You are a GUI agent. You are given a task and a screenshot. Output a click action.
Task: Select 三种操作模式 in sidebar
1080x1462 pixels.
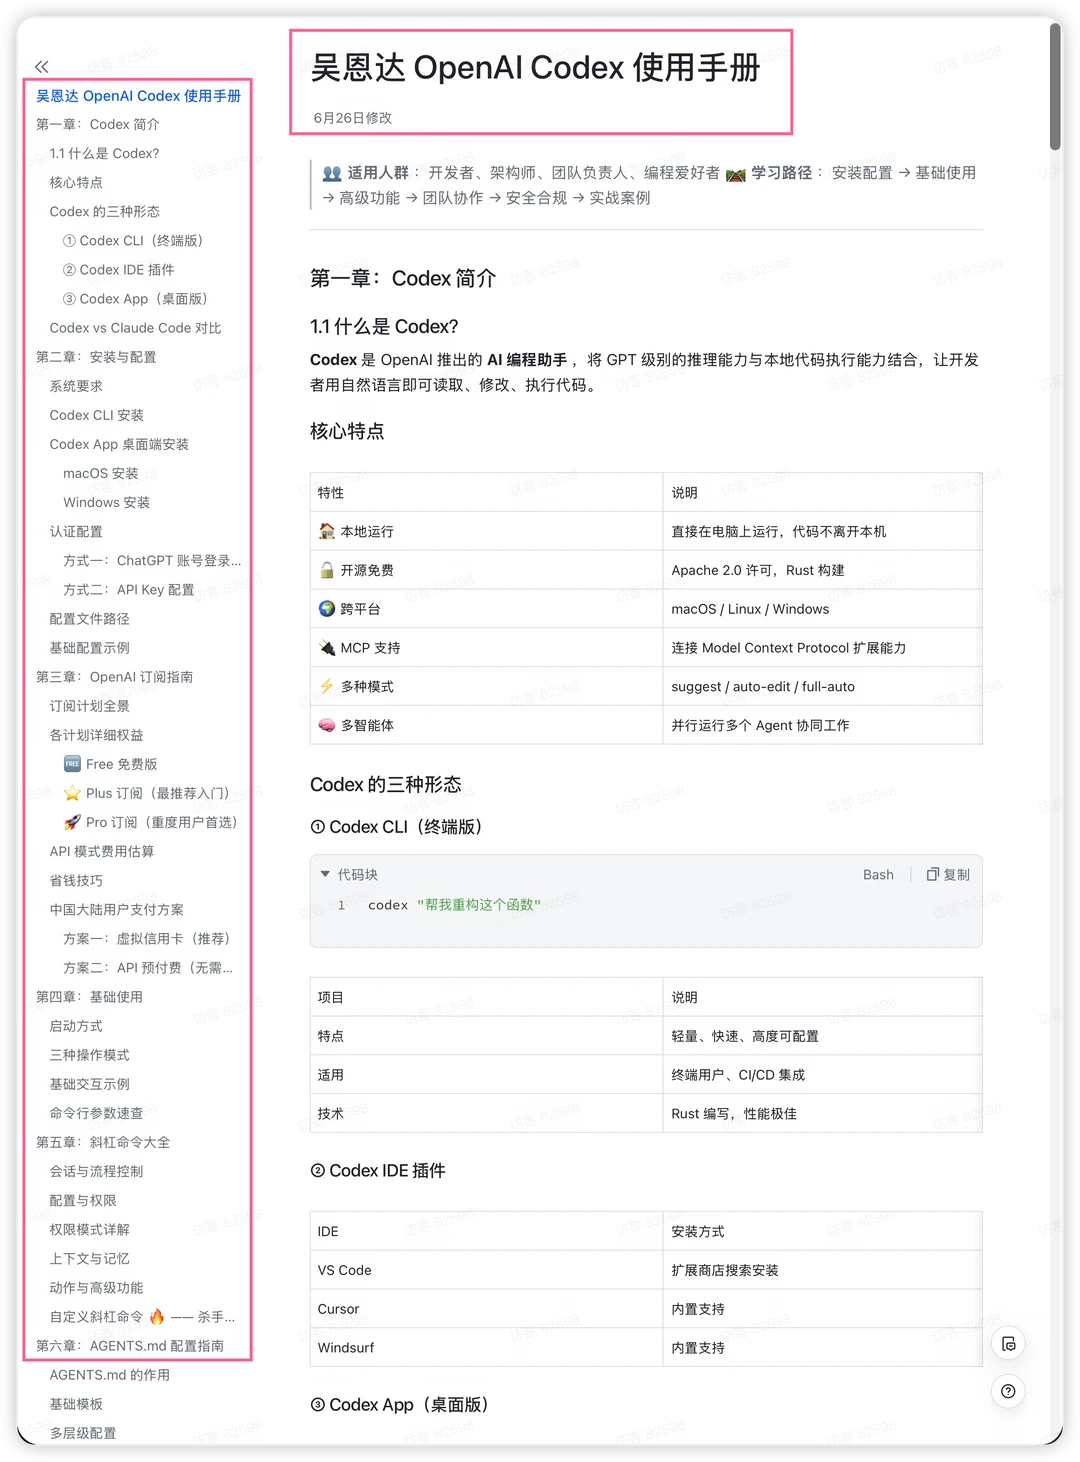click(89, 1055)
